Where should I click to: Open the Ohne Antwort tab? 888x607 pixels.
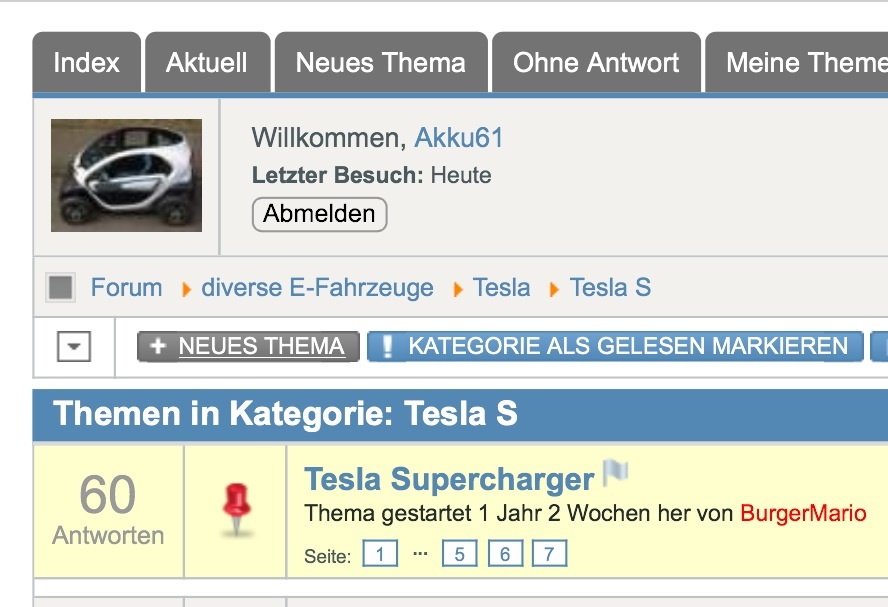(596, 63)
